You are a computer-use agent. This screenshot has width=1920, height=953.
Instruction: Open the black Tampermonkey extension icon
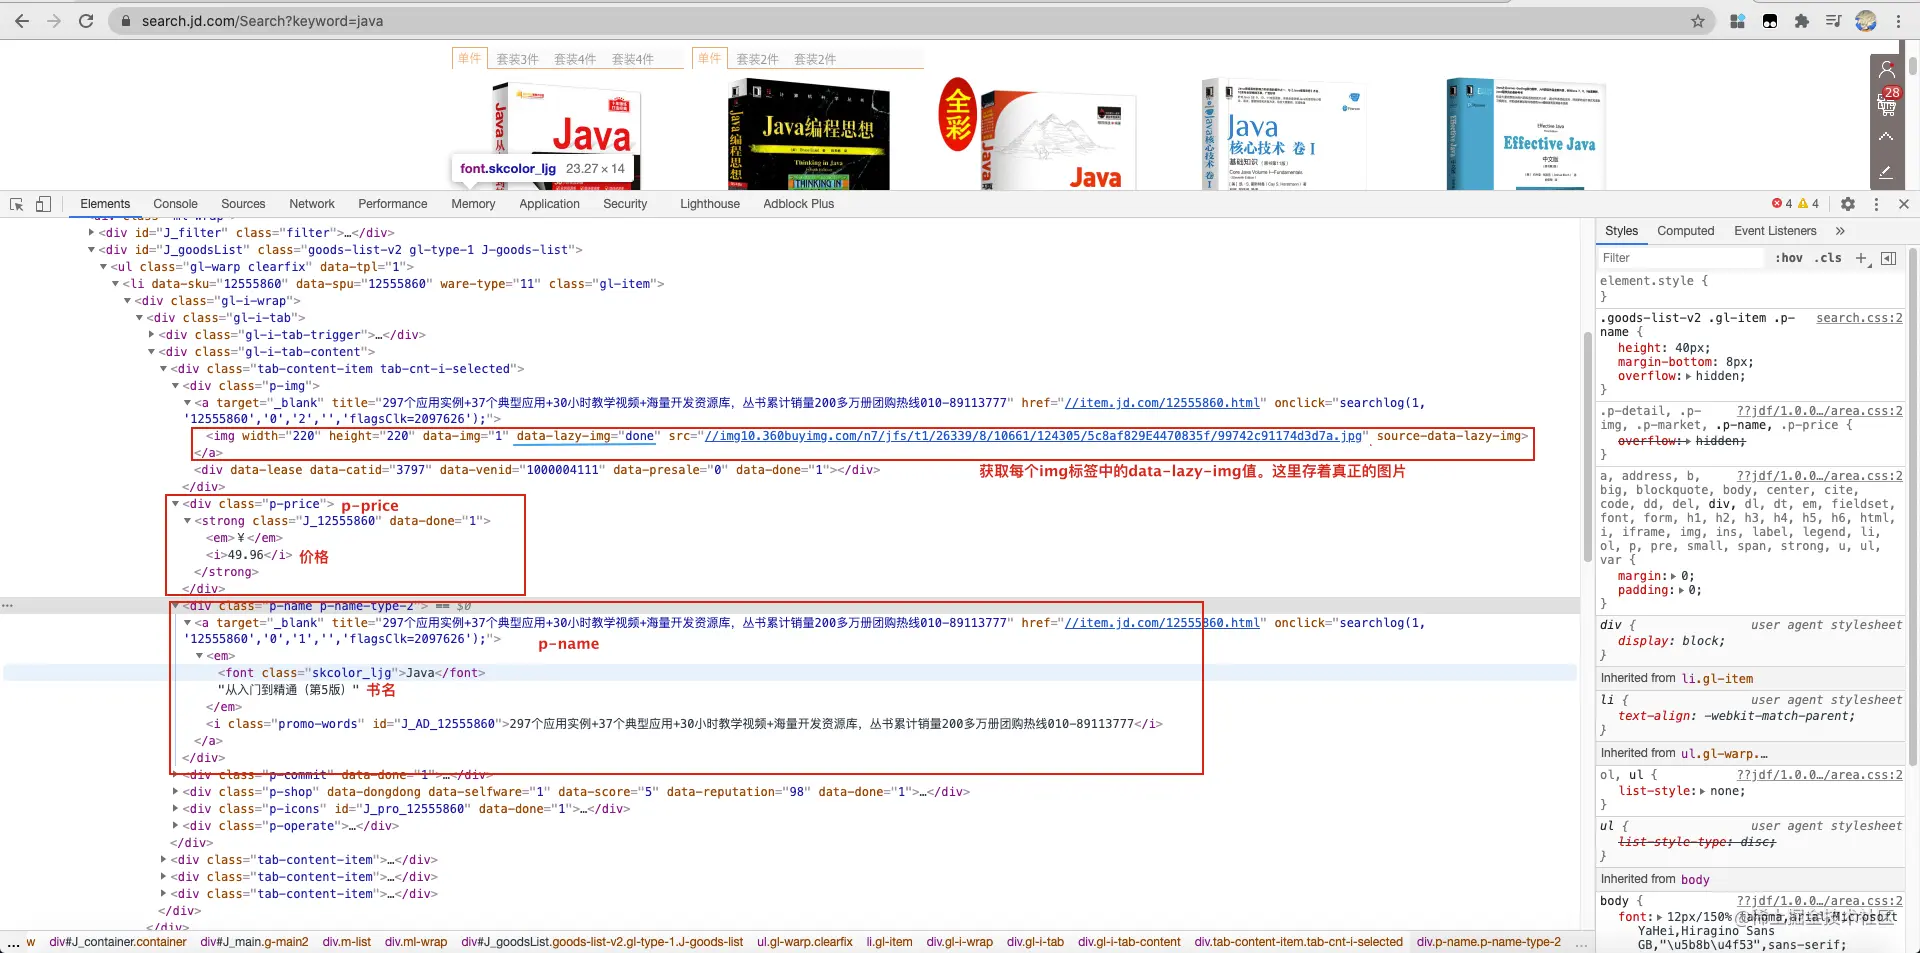point(1770,21)
